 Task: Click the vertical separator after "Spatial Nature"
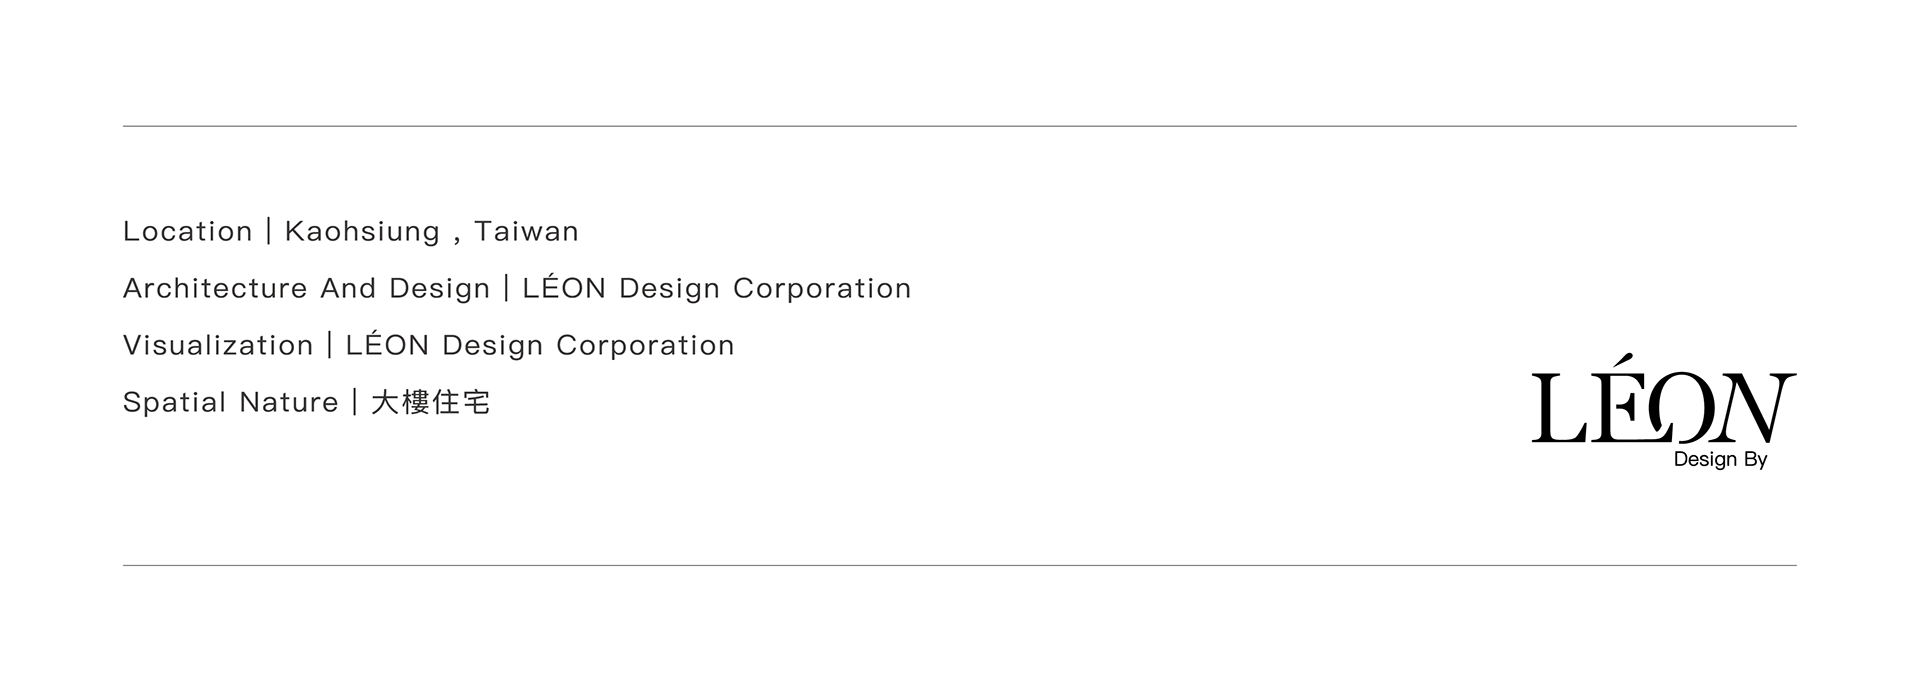tap(355, 403)
